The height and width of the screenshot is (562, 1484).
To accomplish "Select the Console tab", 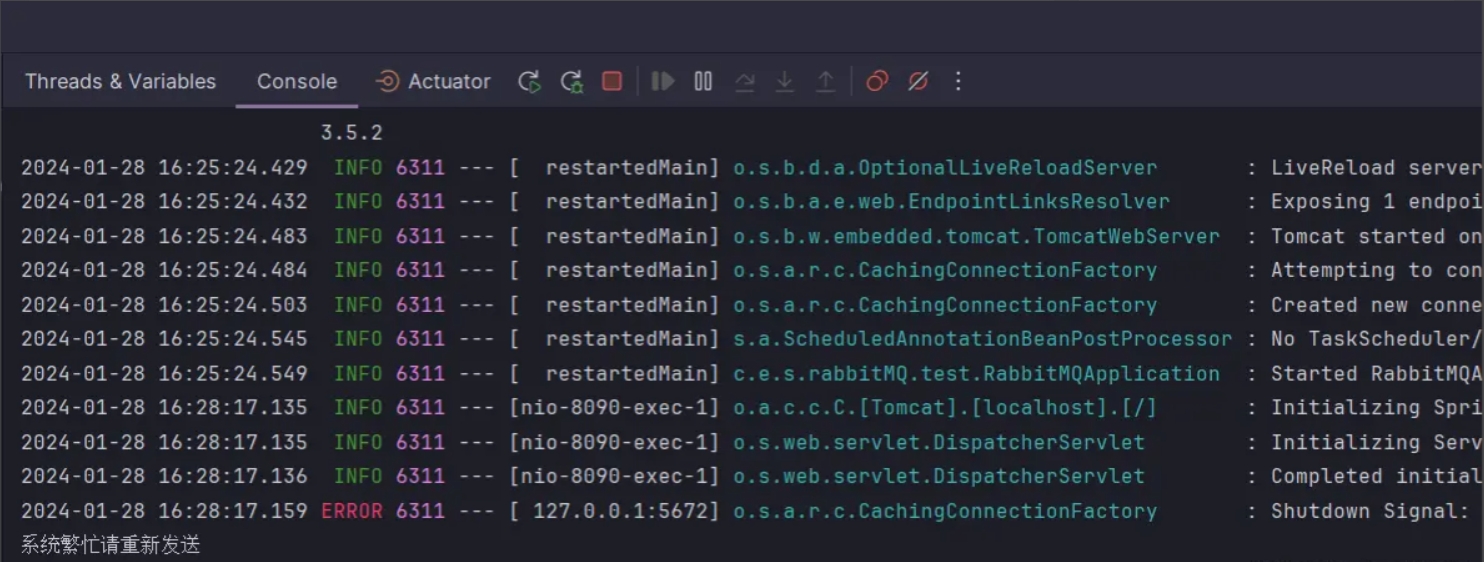I will click(x=297, y=81).
